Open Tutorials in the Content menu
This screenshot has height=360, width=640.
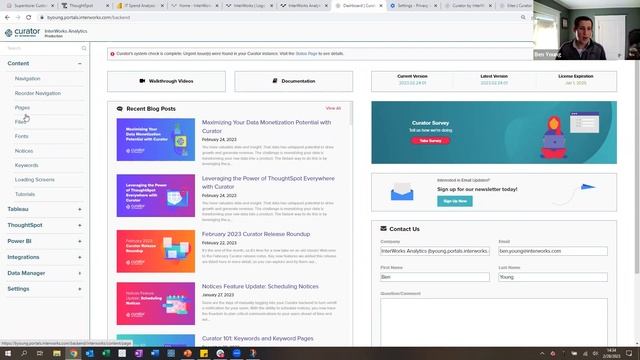[24, 194]
